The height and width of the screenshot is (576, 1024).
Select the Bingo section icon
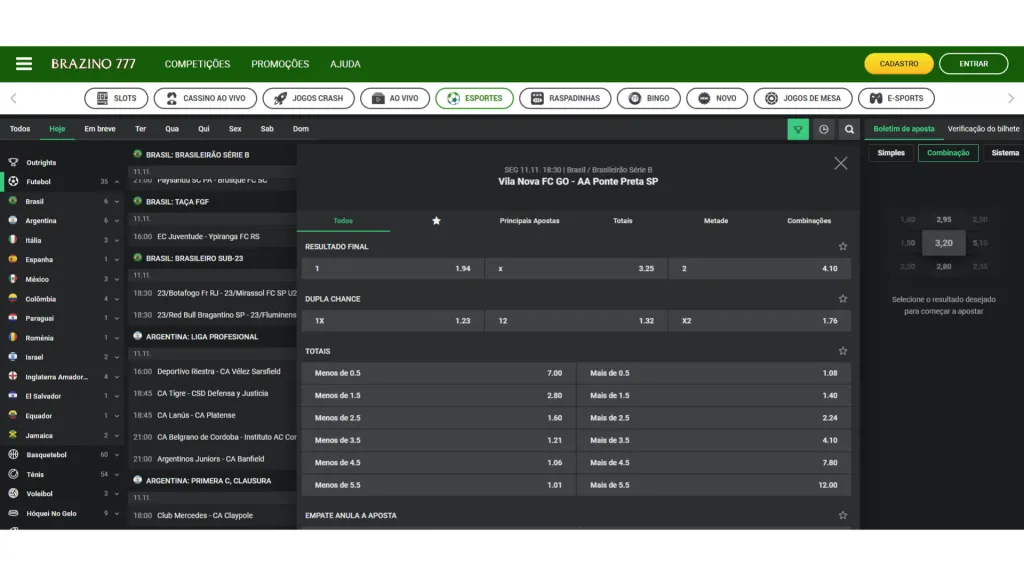point(632,98)
